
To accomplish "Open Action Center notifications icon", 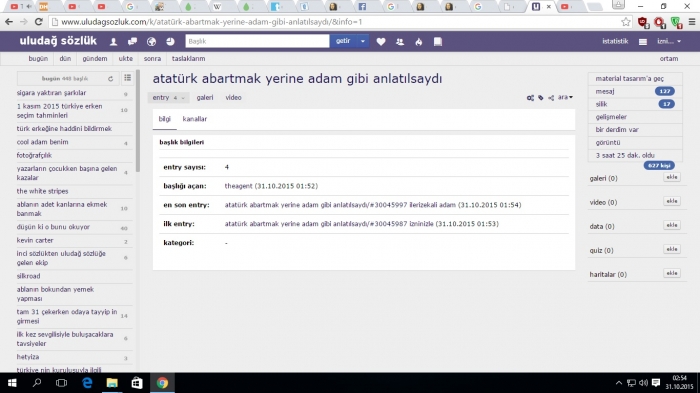I will point(656,383).
